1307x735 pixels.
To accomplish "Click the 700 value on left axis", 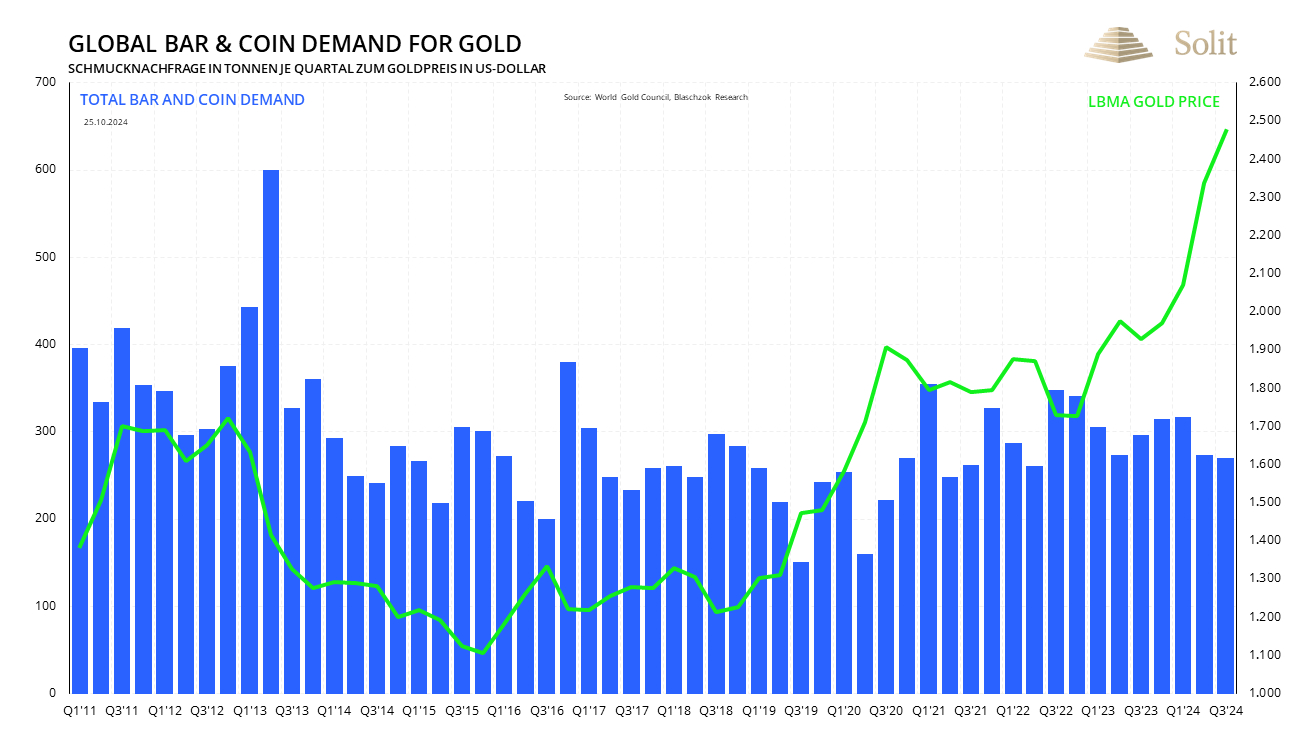I will pos(46,82).
